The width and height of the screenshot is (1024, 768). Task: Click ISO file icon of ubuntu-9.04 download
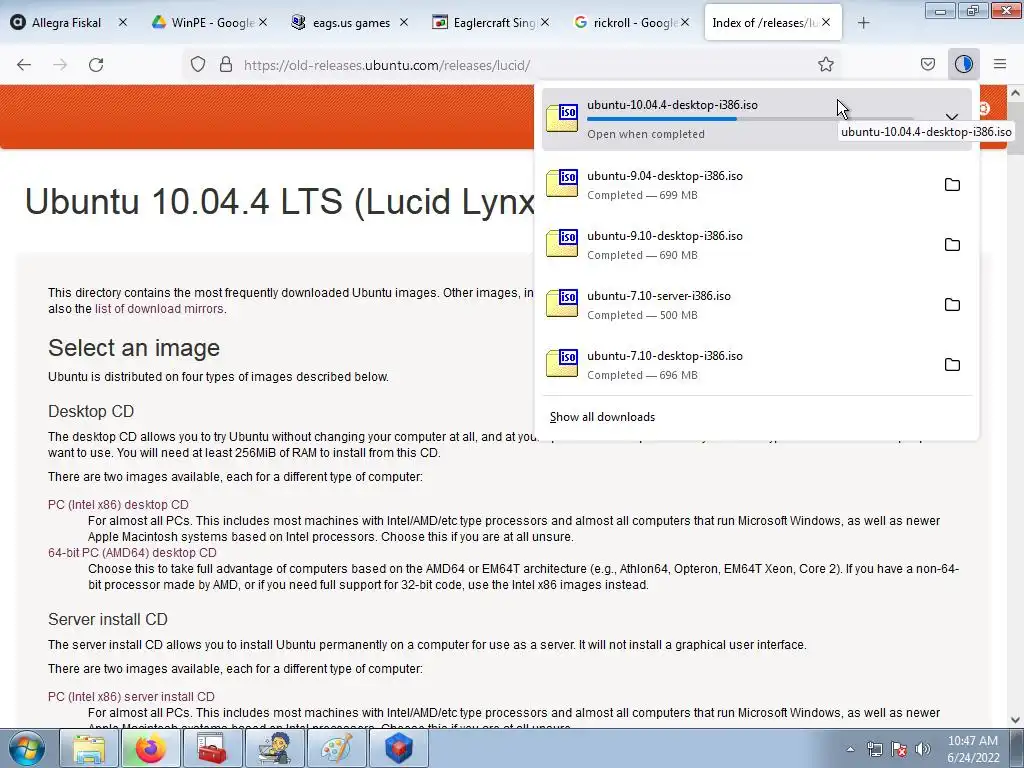click(562, 184)
